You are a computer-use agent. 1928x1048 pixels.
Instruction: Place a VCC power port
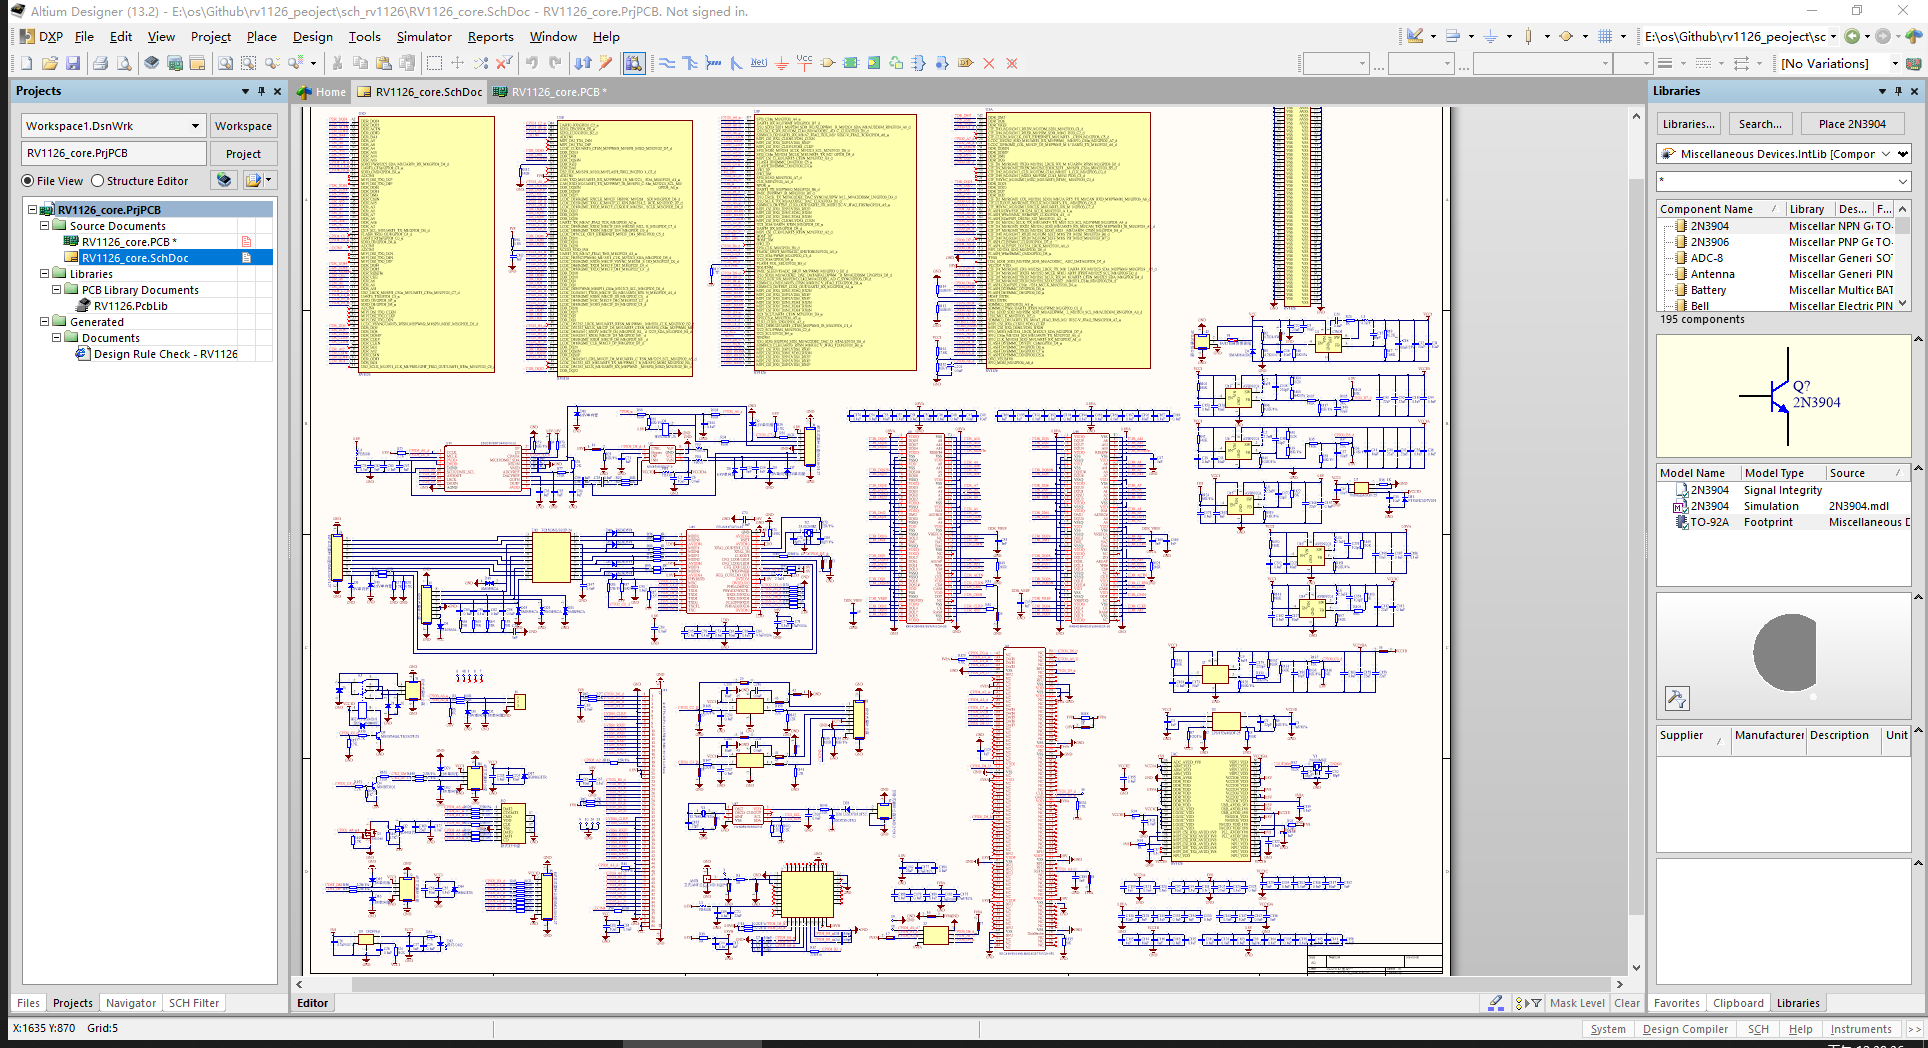(x=804, y=62)
